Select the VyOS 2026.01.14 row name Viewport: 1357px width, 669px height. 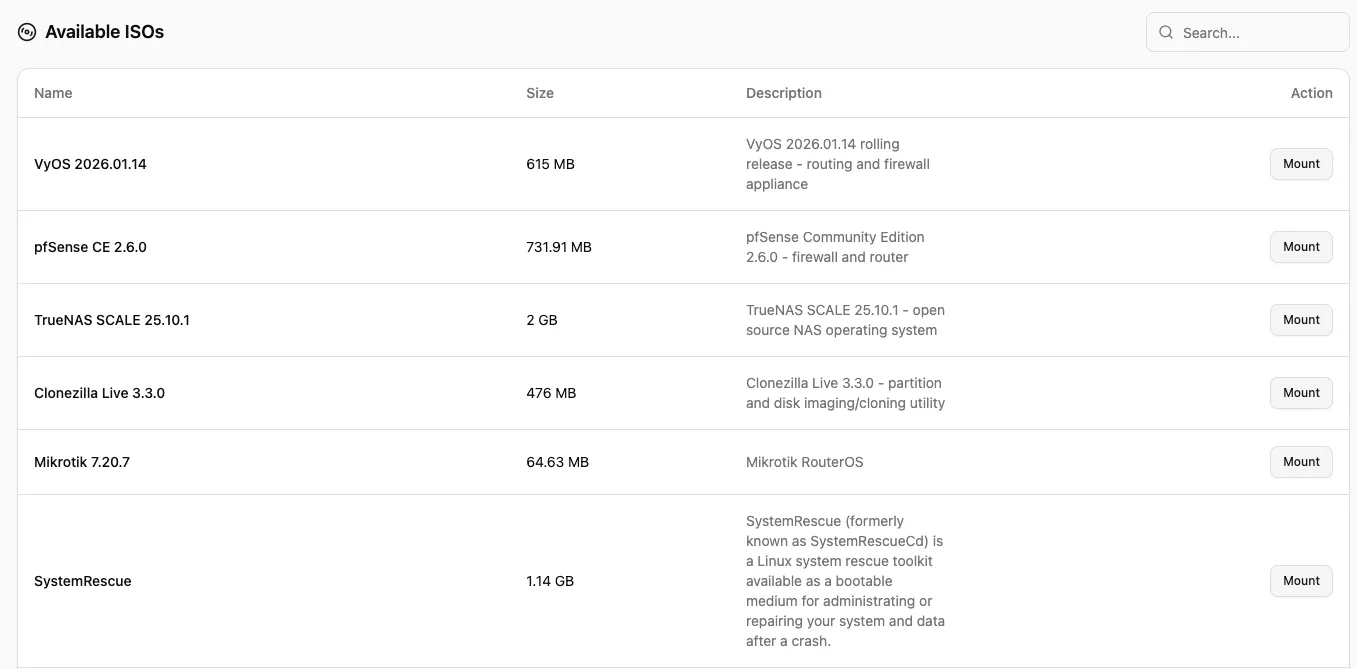(x=90, y=164)
